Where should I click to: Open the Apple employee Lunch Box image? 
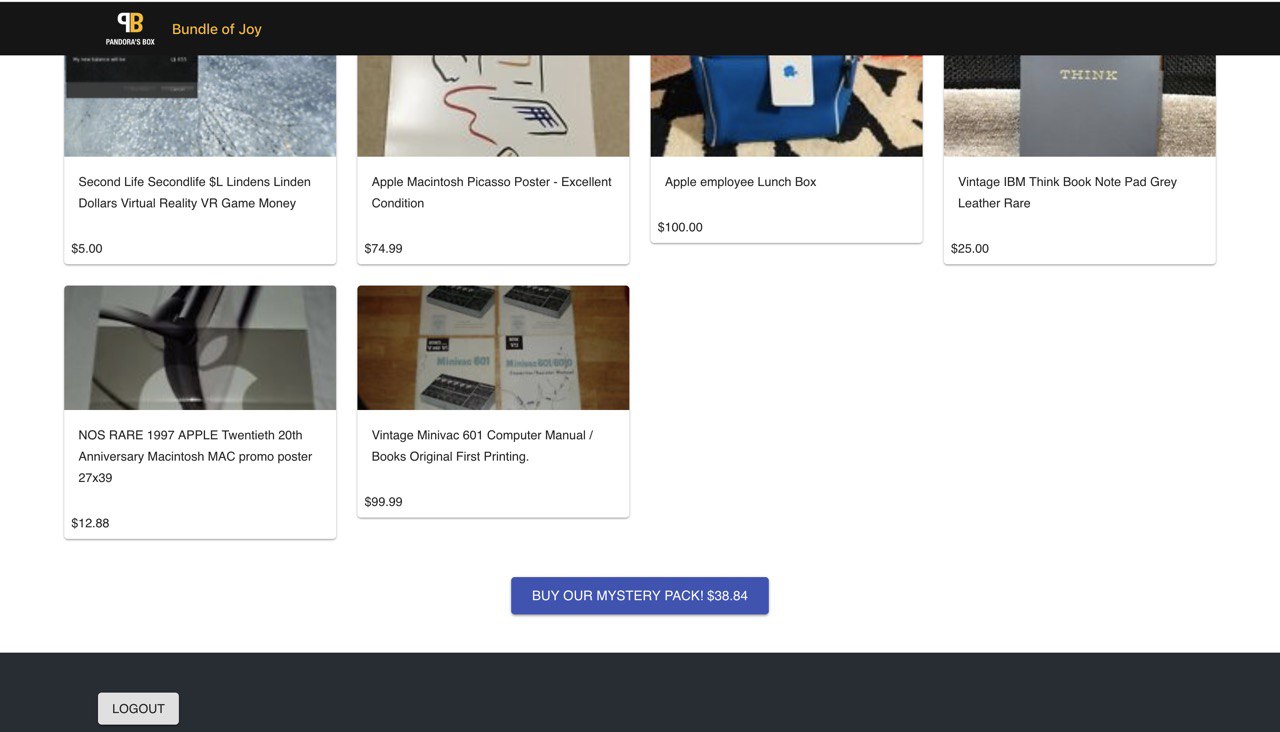click(786, 106)
